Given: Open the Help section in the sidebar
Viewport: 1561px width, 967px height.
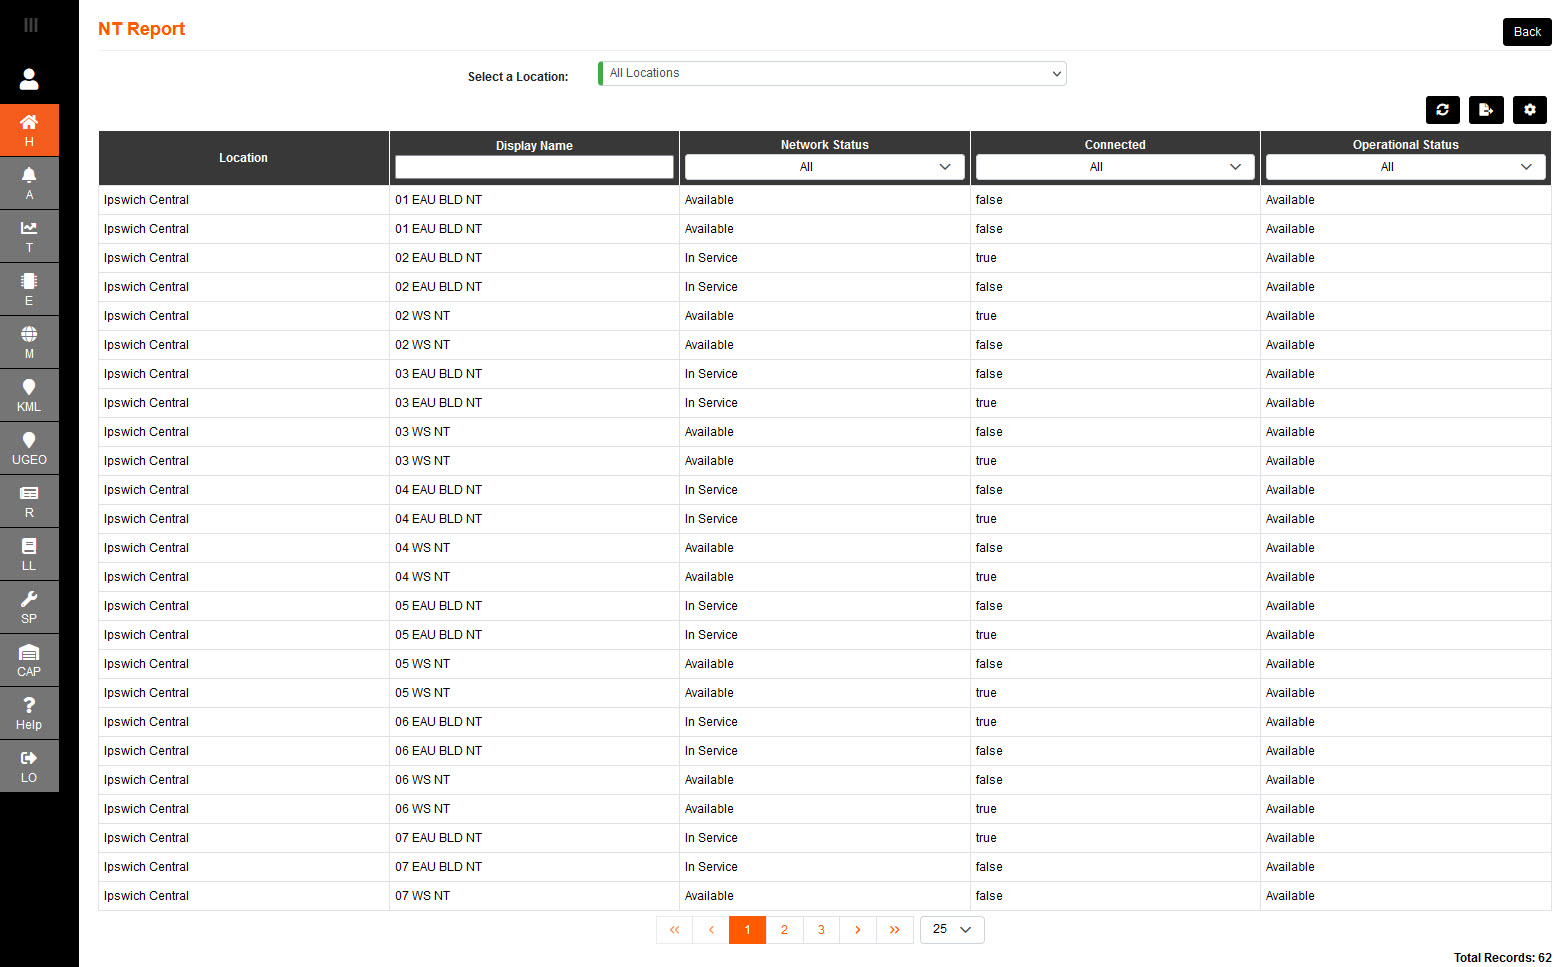Looking at the screenshot, I should (29, 712).
